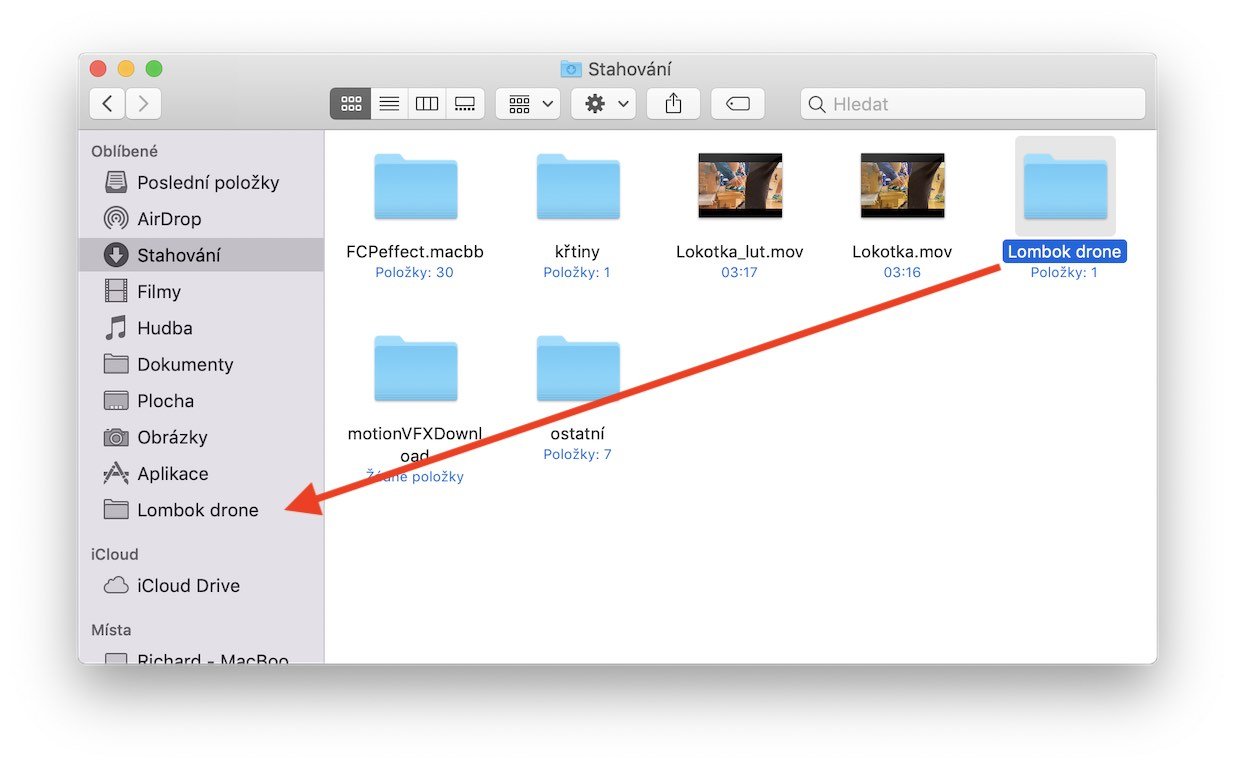Switch to column view mode
Viewport: 1235px width, 767px height.
(x=427, y=104)
